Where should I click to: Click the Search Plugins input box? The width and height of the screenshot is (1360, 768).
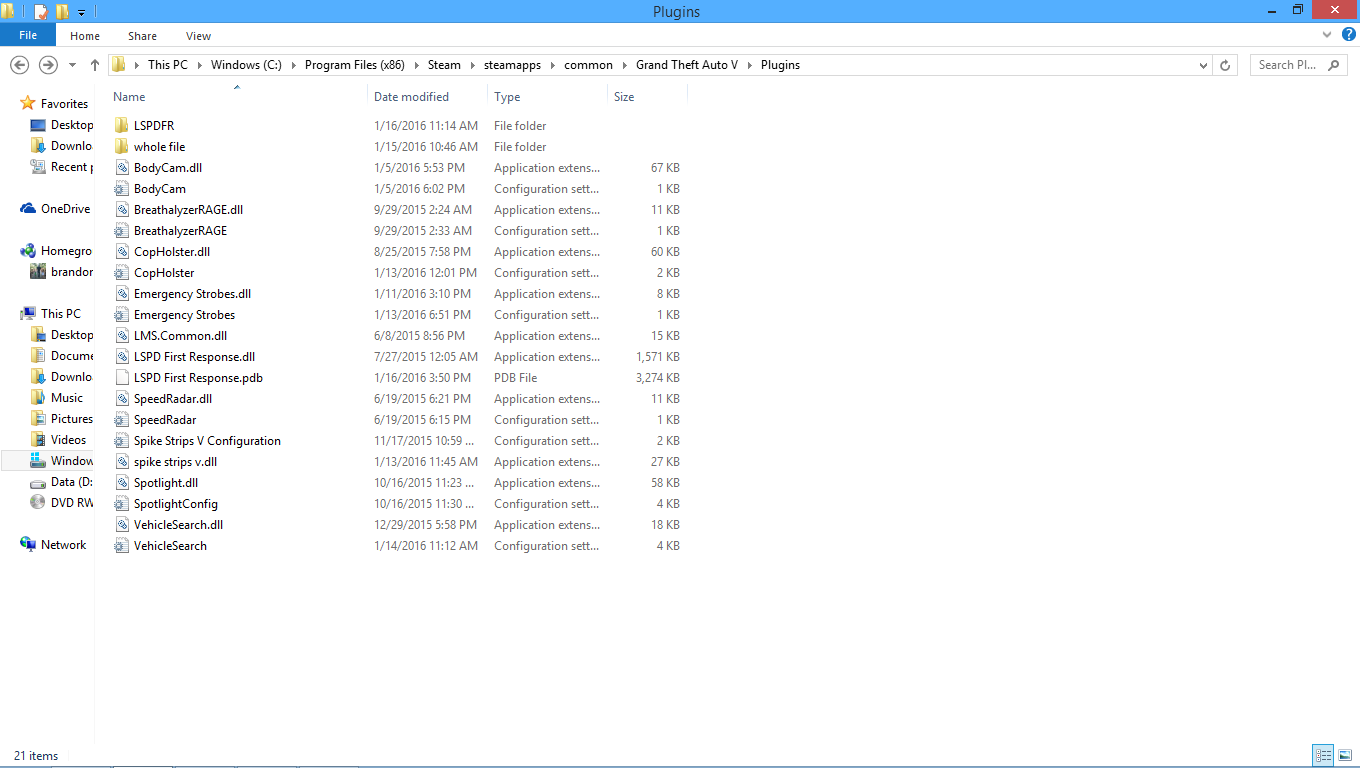(1298, 65)
